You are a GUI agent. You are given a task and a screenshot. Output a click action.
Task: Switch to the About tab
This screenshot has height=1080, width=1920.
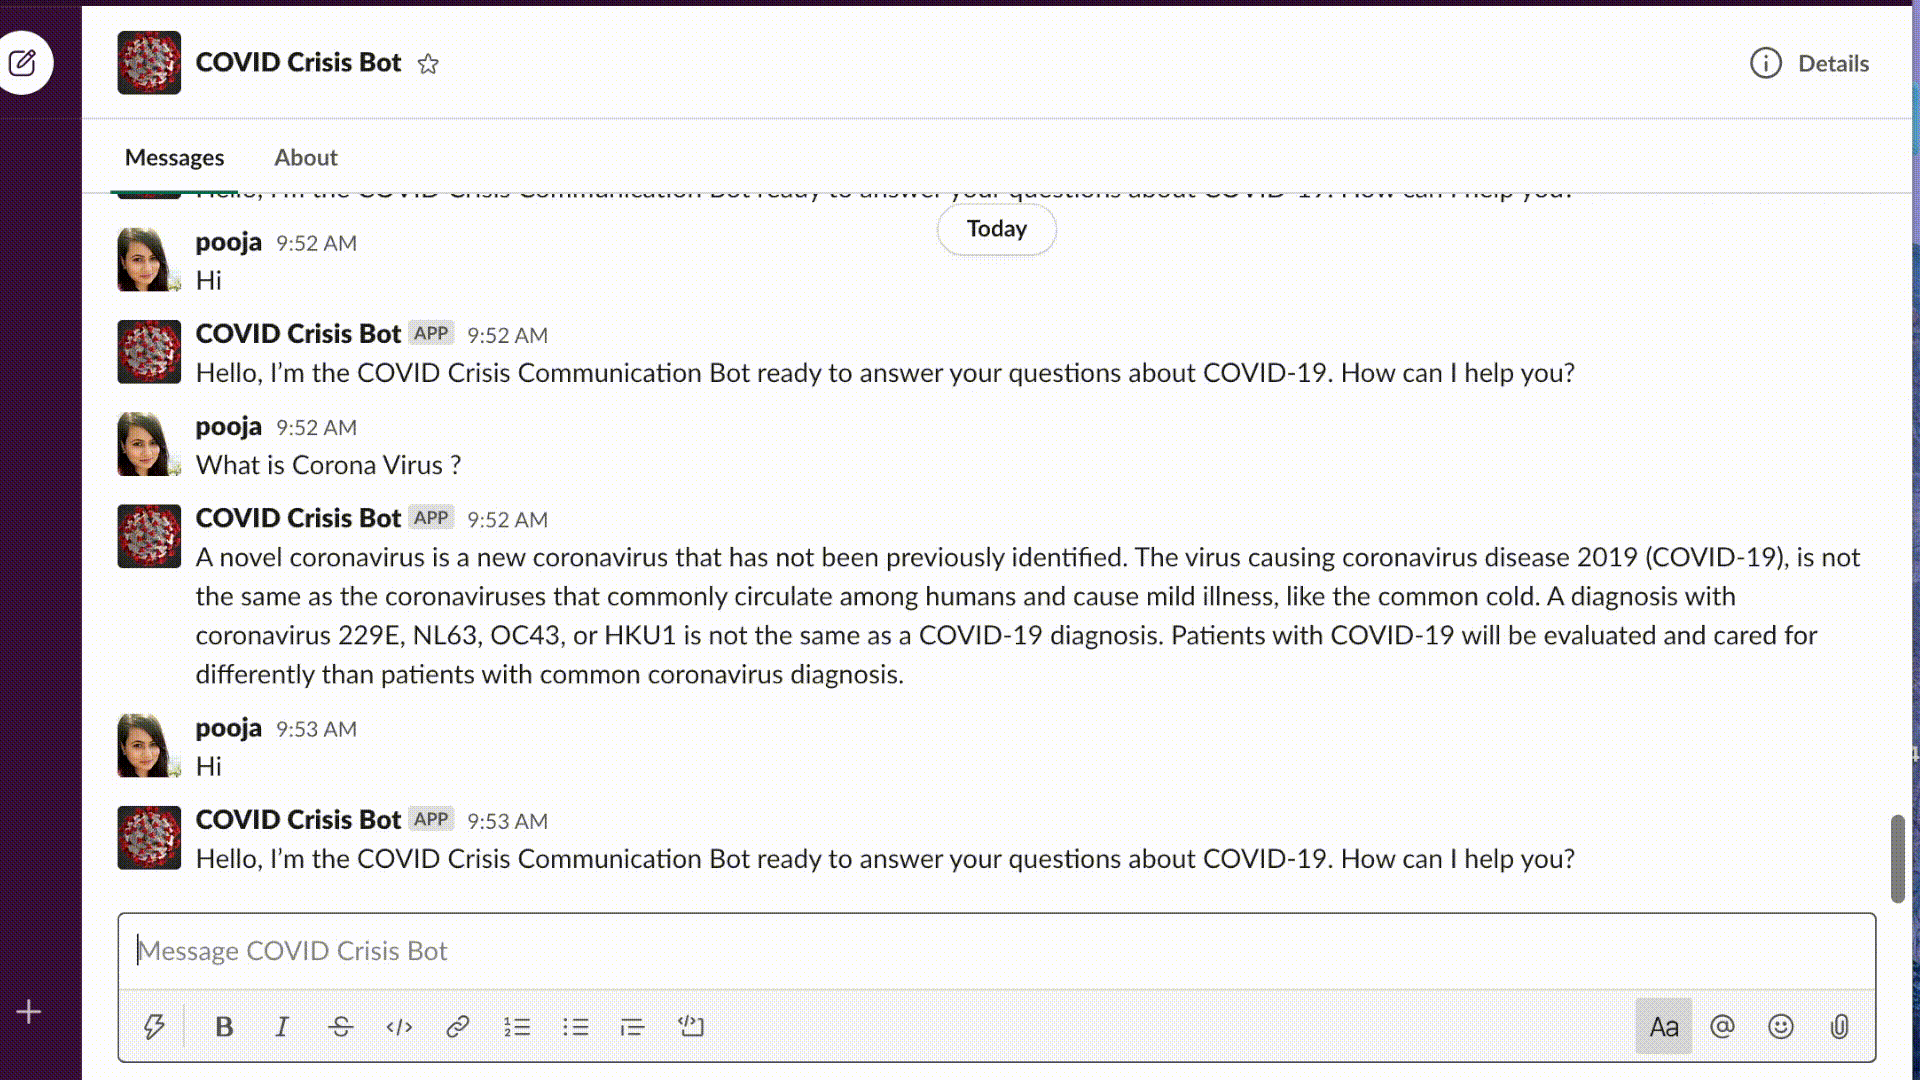pyautogui.click(x=305, y=156)
